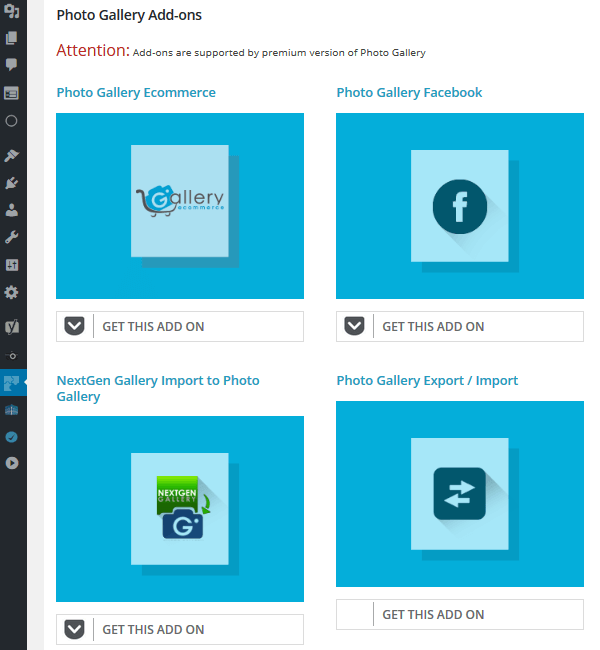This screenshot has width=600, height=650.
Task: Click the small dial icon below Yoast
Action: [12, 355]
